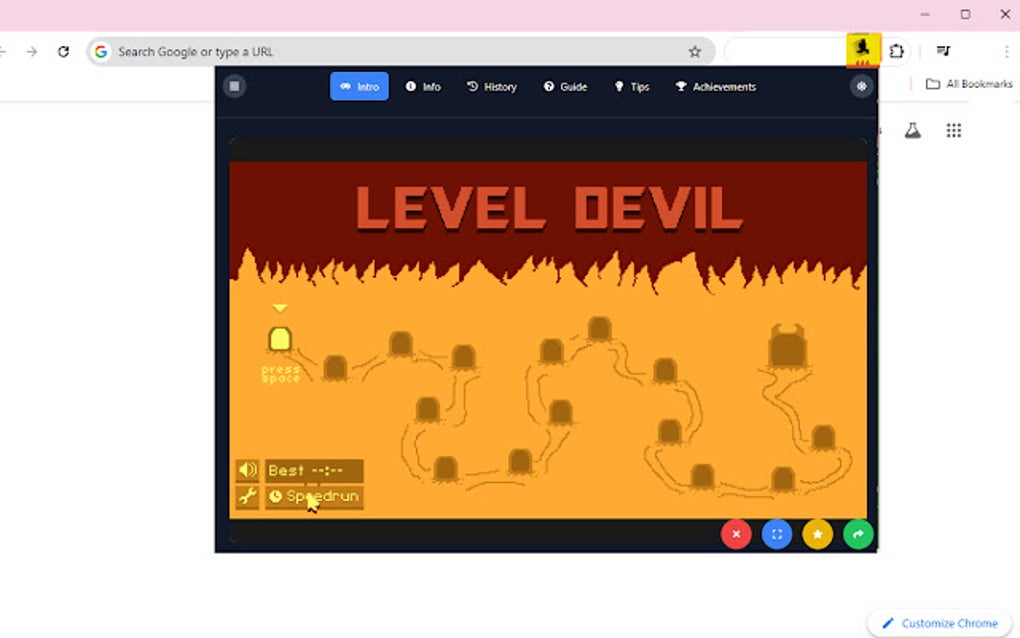Click the Best time display
Image resolution: width=1020 pixels, height=638 pixels.
click(x=312, y=469)
